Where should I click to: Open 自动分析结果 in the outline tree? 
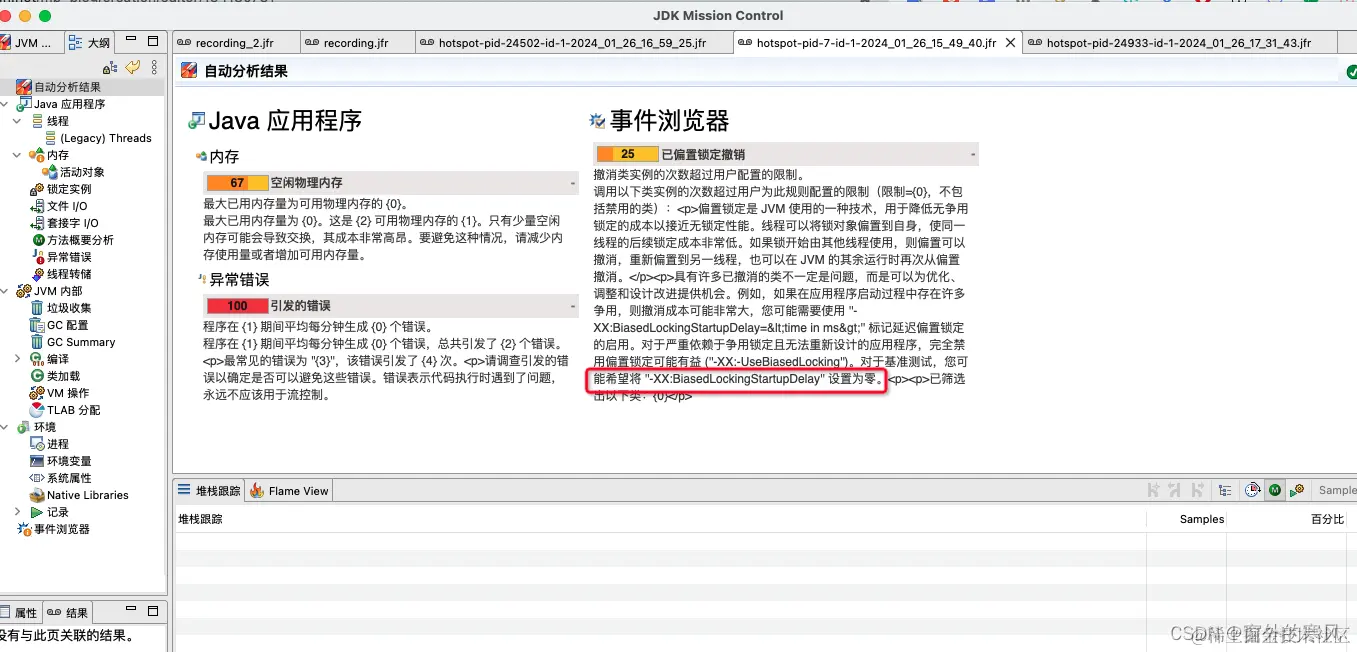pyautogui.click(x=67, y=87)
